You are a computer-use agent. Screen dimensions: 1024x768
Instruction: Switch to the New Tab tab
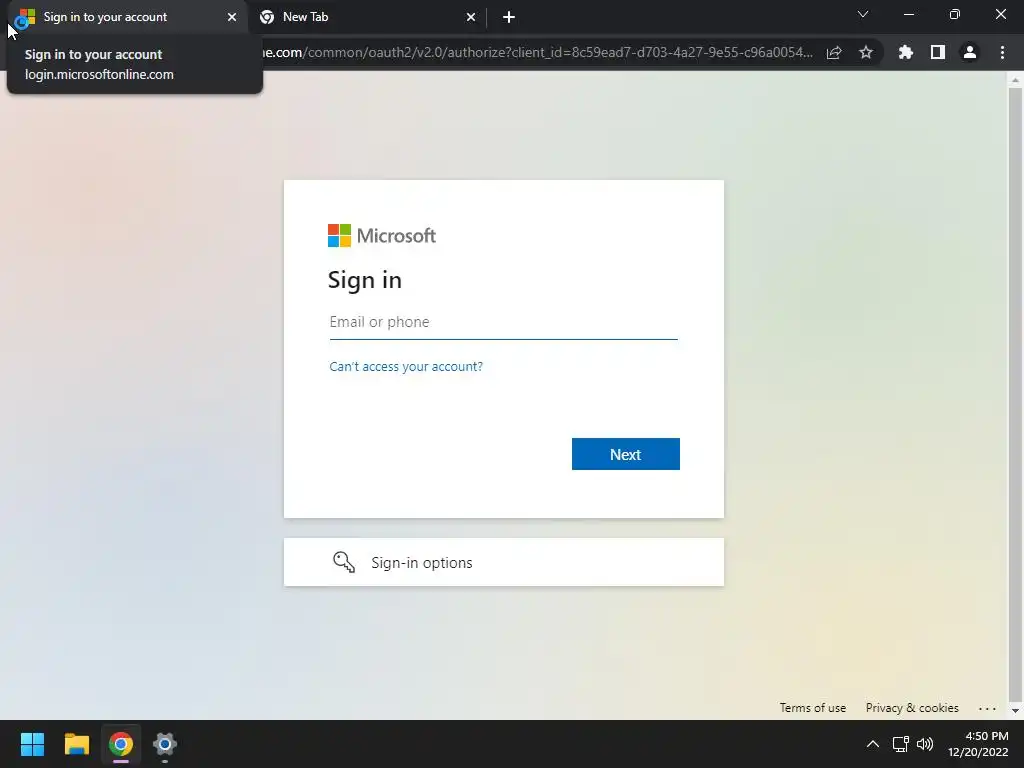366,17
